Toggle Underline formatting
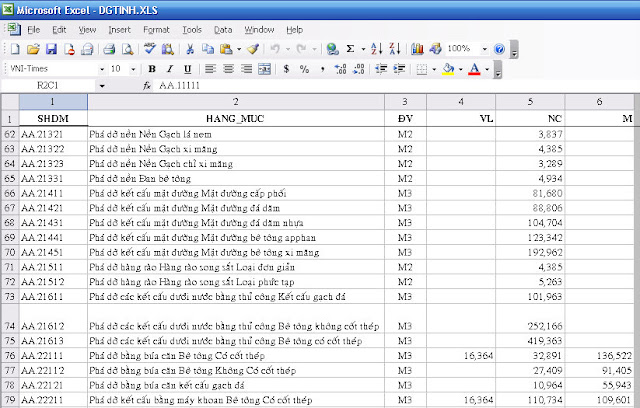The height and width of the screenshot is (408, 640). 187,69
